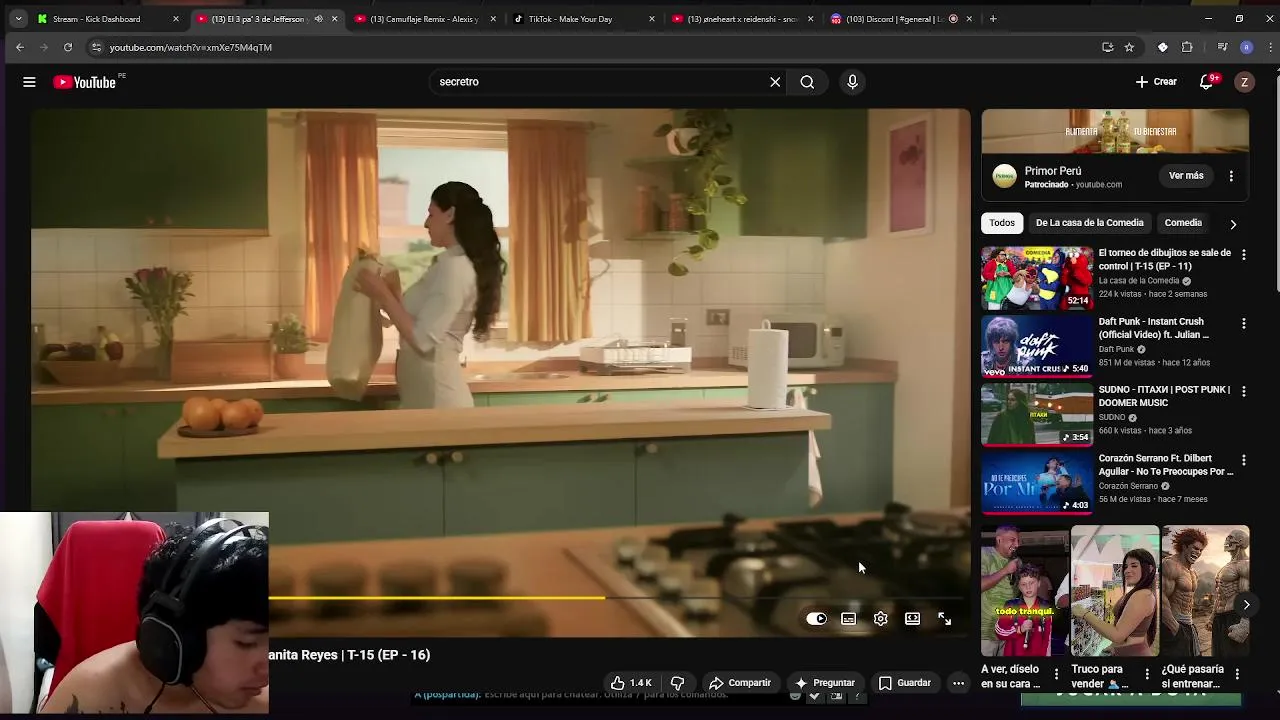Open the Primor Perú channel avatar
1280x720 pixels.
click(x=1004, y=177)
